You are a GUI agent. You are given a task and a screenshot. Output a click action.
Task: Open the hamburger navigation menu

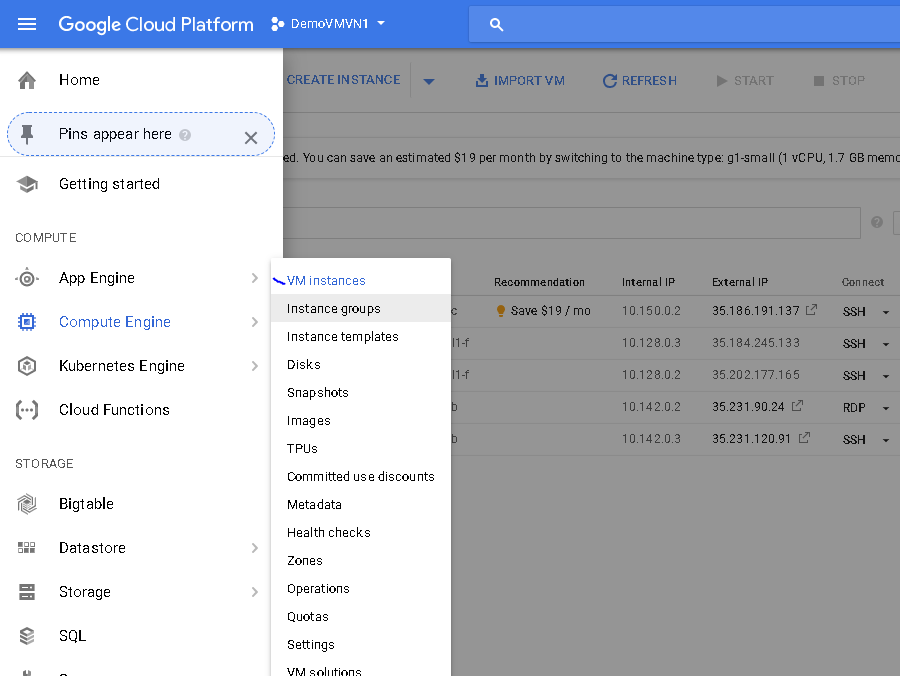coord(27,24)
